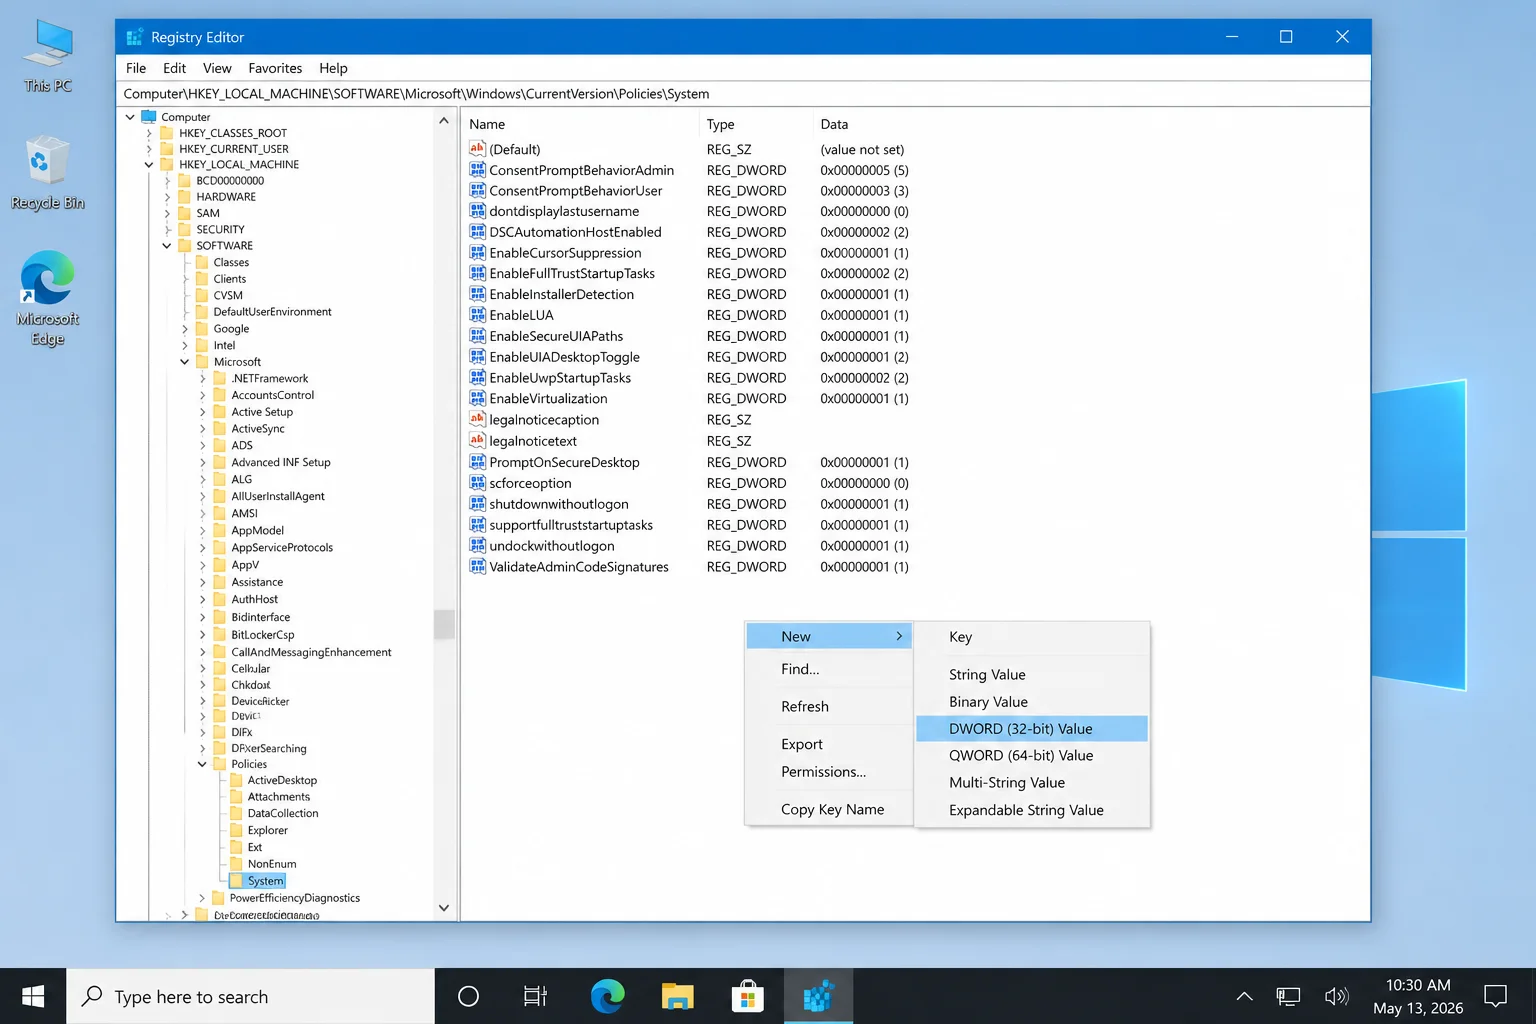Click Refresh in context menu

coord(829,707)
